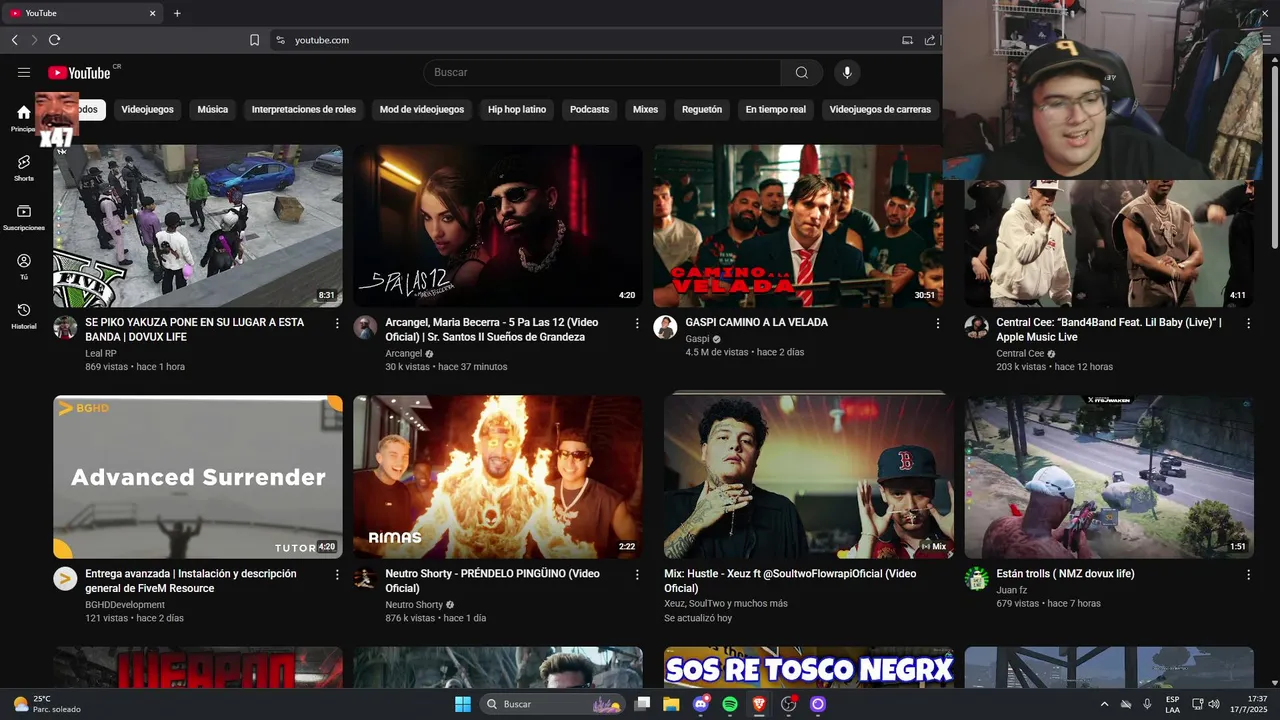Open Historial in the sidebar

24,316
